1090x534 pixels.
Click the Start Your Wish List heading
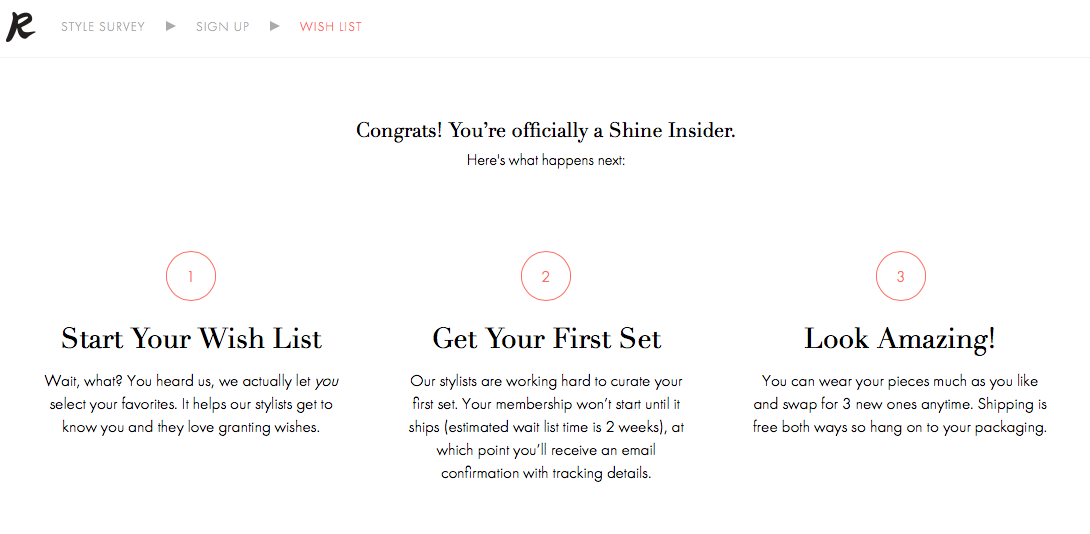pos(191,339)
